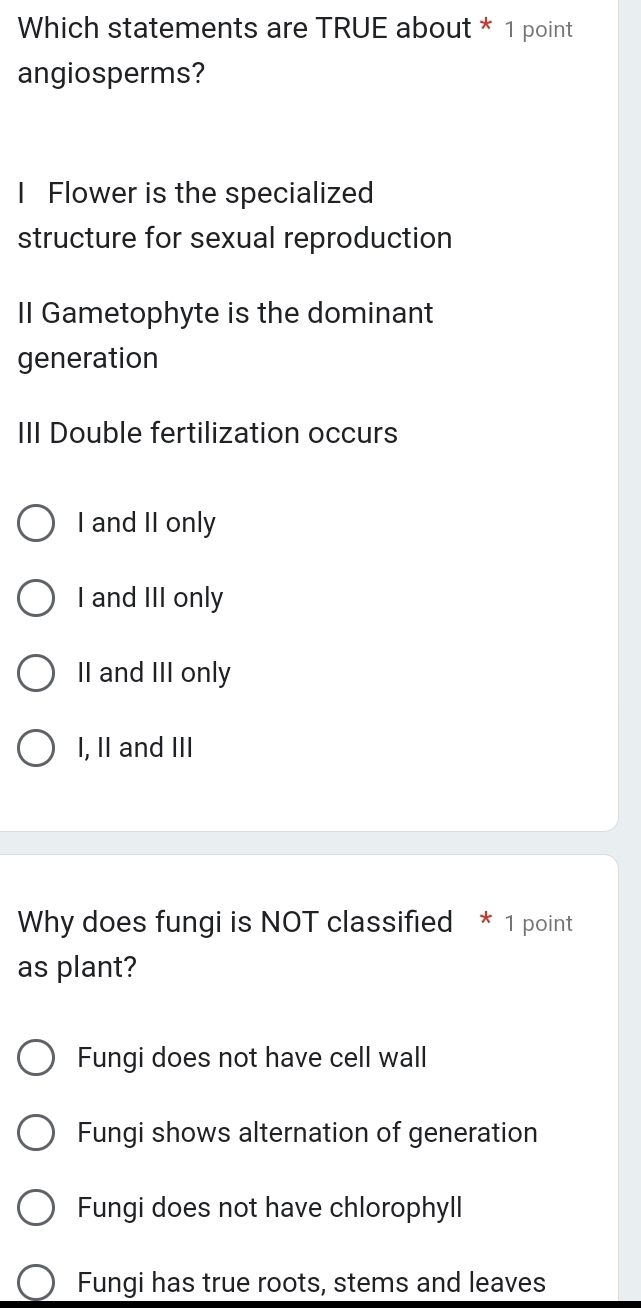Click statement "III Double fertilization occurs" text
This screenshot has height=1308, width=641.
click(x=206, y=433)
